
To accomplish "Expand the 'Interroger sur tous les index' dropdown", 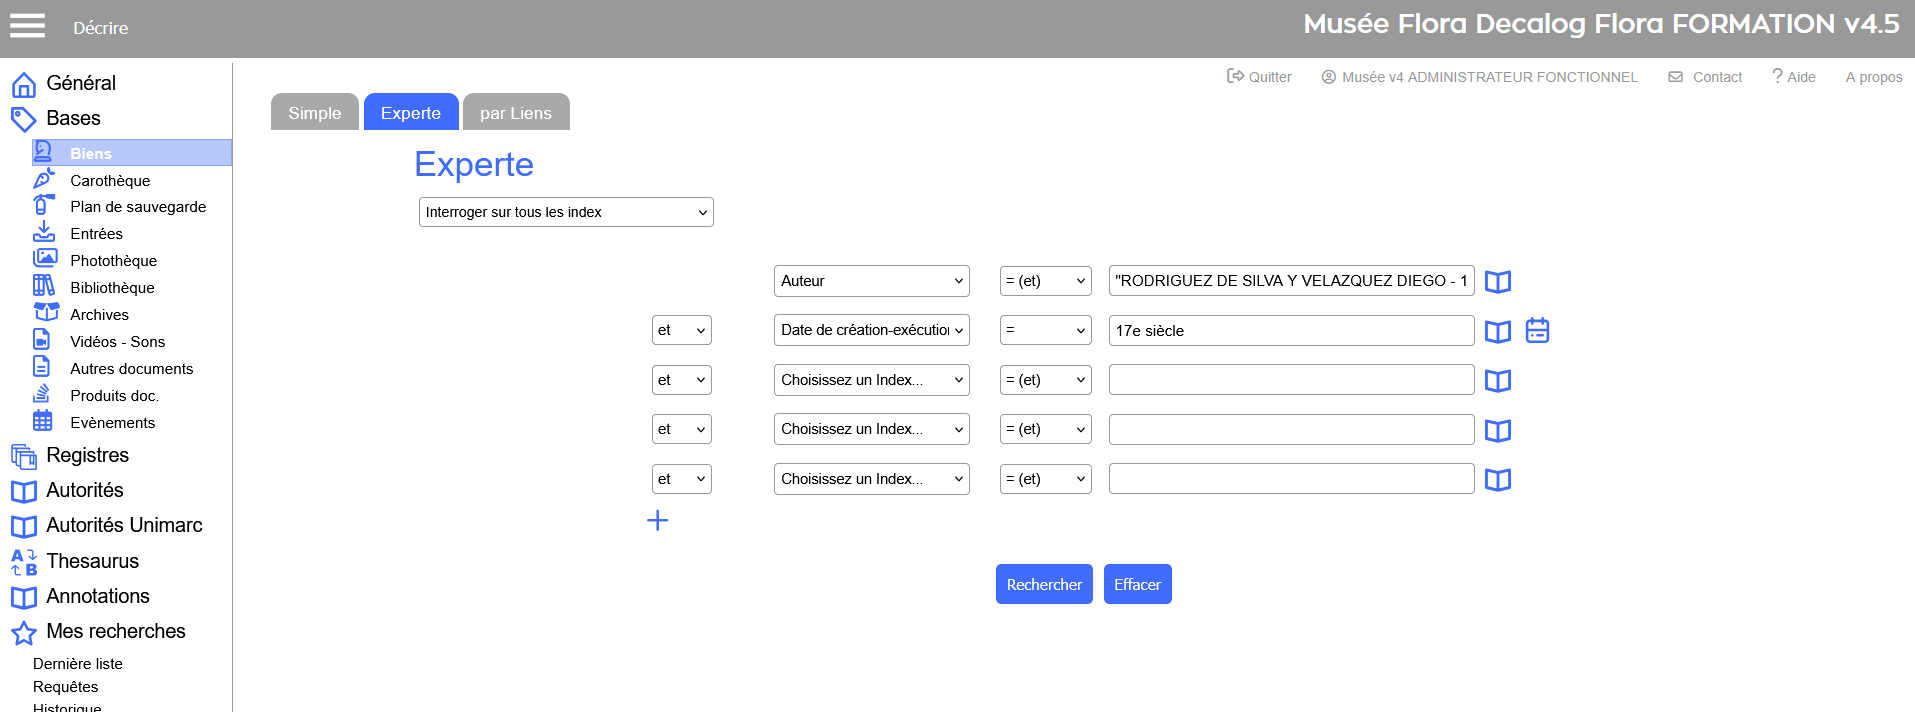I will 565,212.
